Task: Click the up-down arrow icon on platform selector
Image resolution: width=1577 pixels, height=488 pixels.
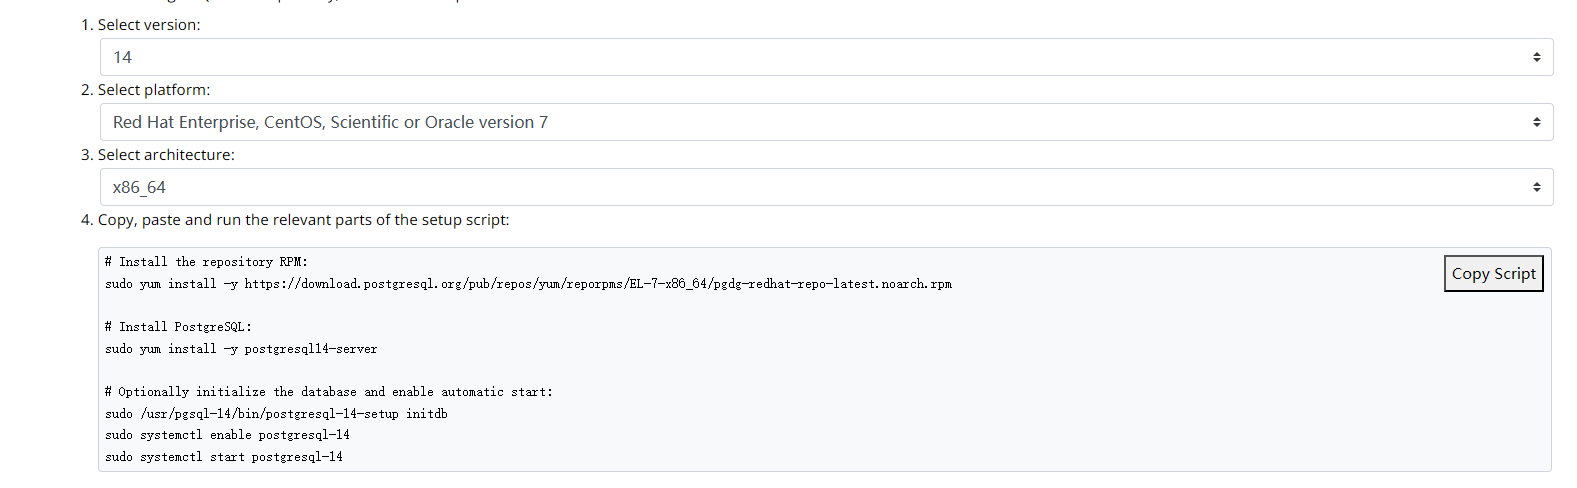Action: point(1536,122)
